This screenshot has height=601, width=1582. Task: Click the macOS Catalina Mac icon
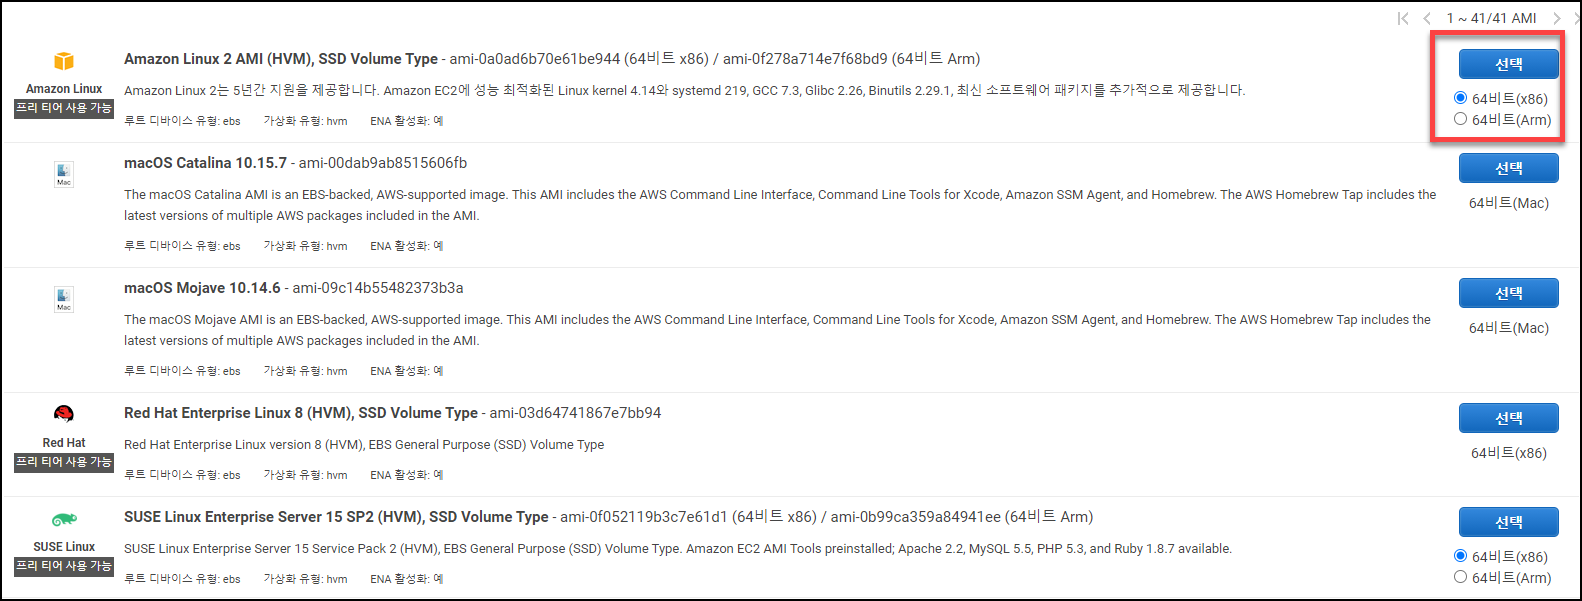63,174
